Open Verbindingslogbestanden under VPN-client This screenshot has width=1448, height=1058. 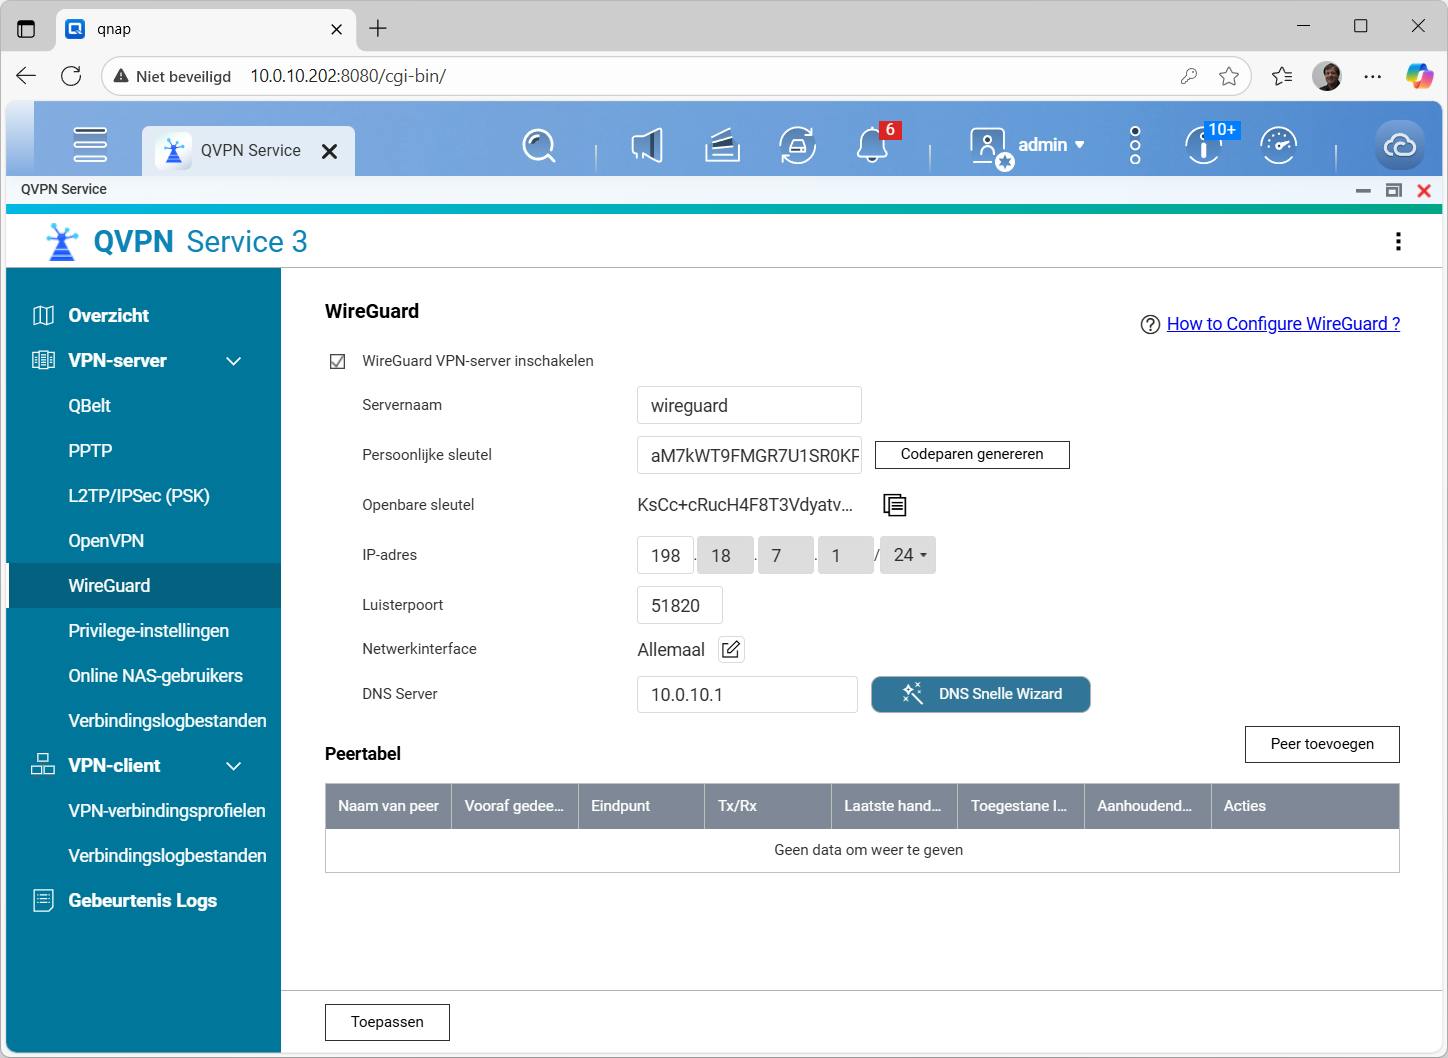167,856
